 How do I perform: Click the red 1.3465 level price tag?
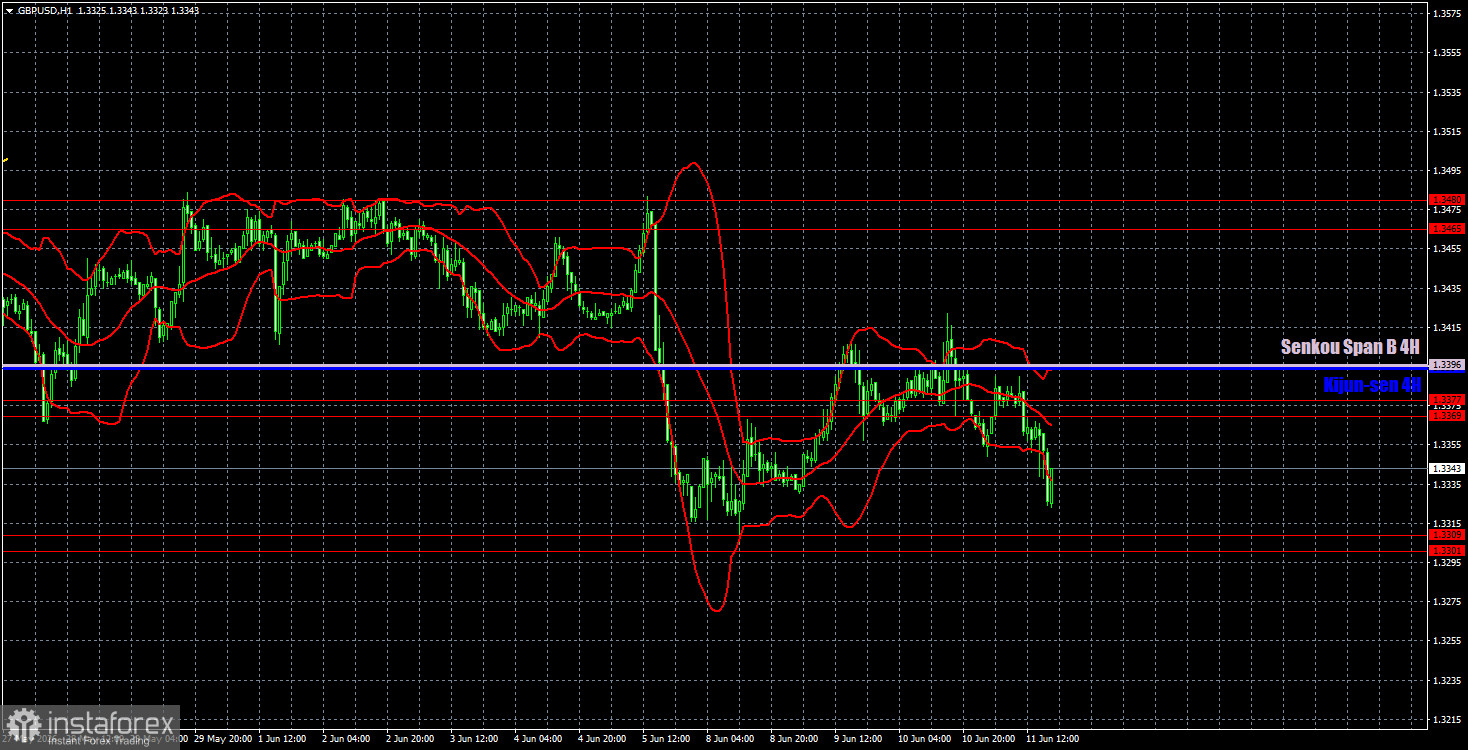(x=1447, y=229)
